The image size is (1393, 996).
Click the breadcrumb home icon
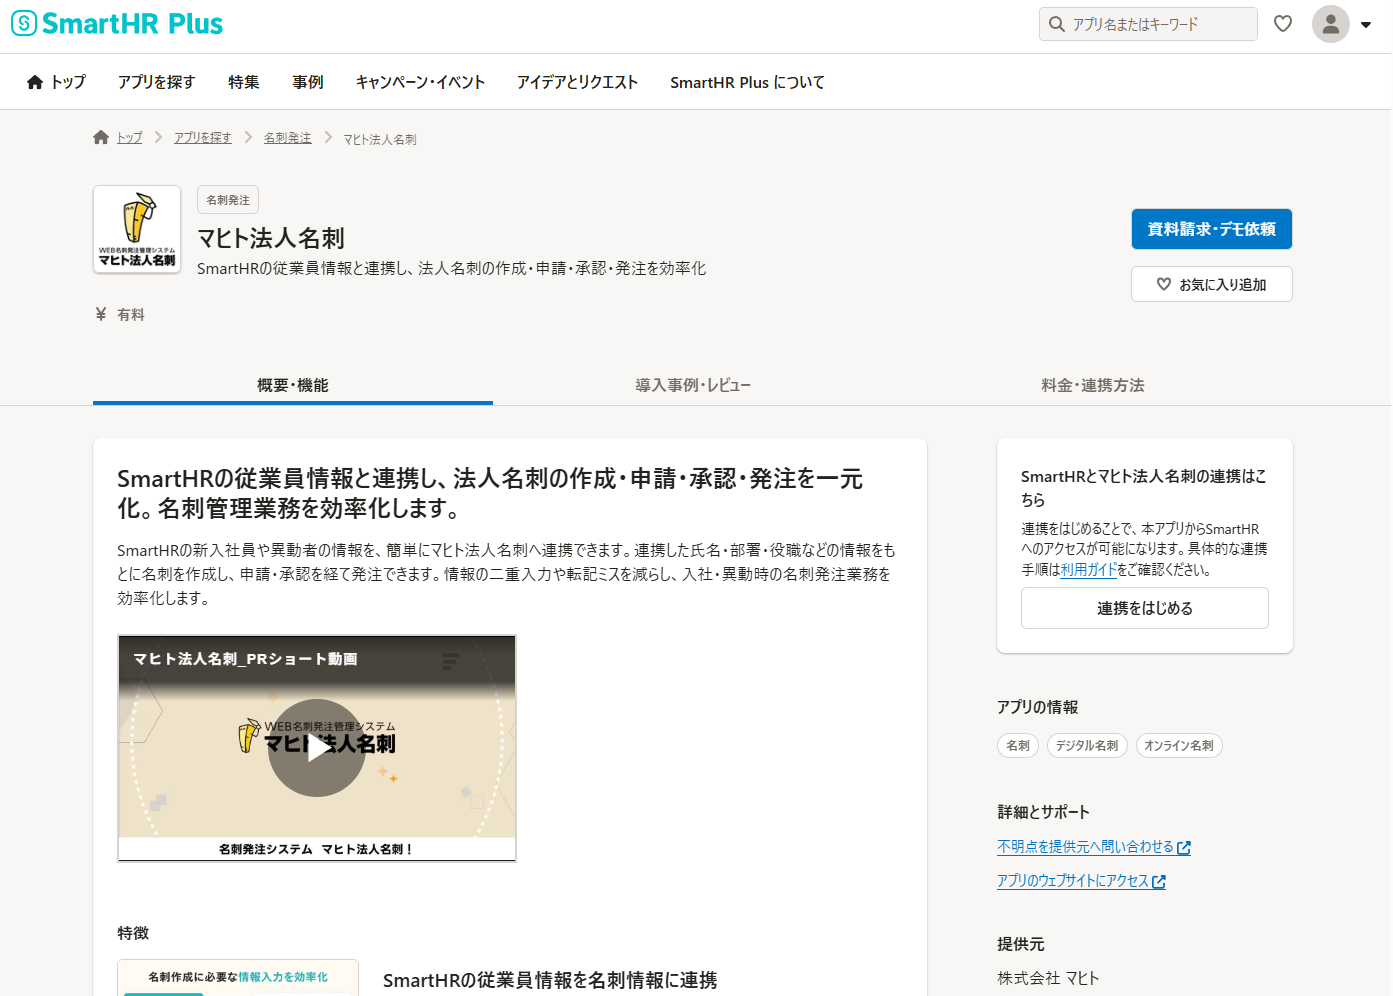[x=101, y=138]
